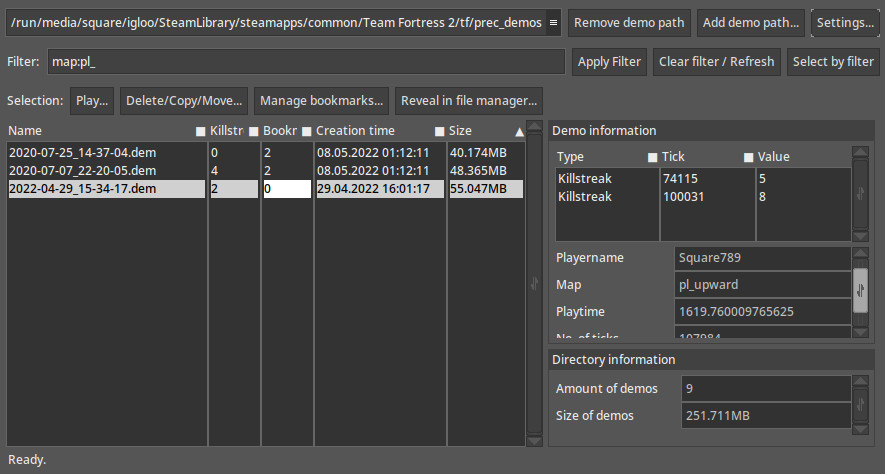The image size is (885, 474).
Task: Click the light scrollbar thumb beside the Map field
Action: point(860,291)
